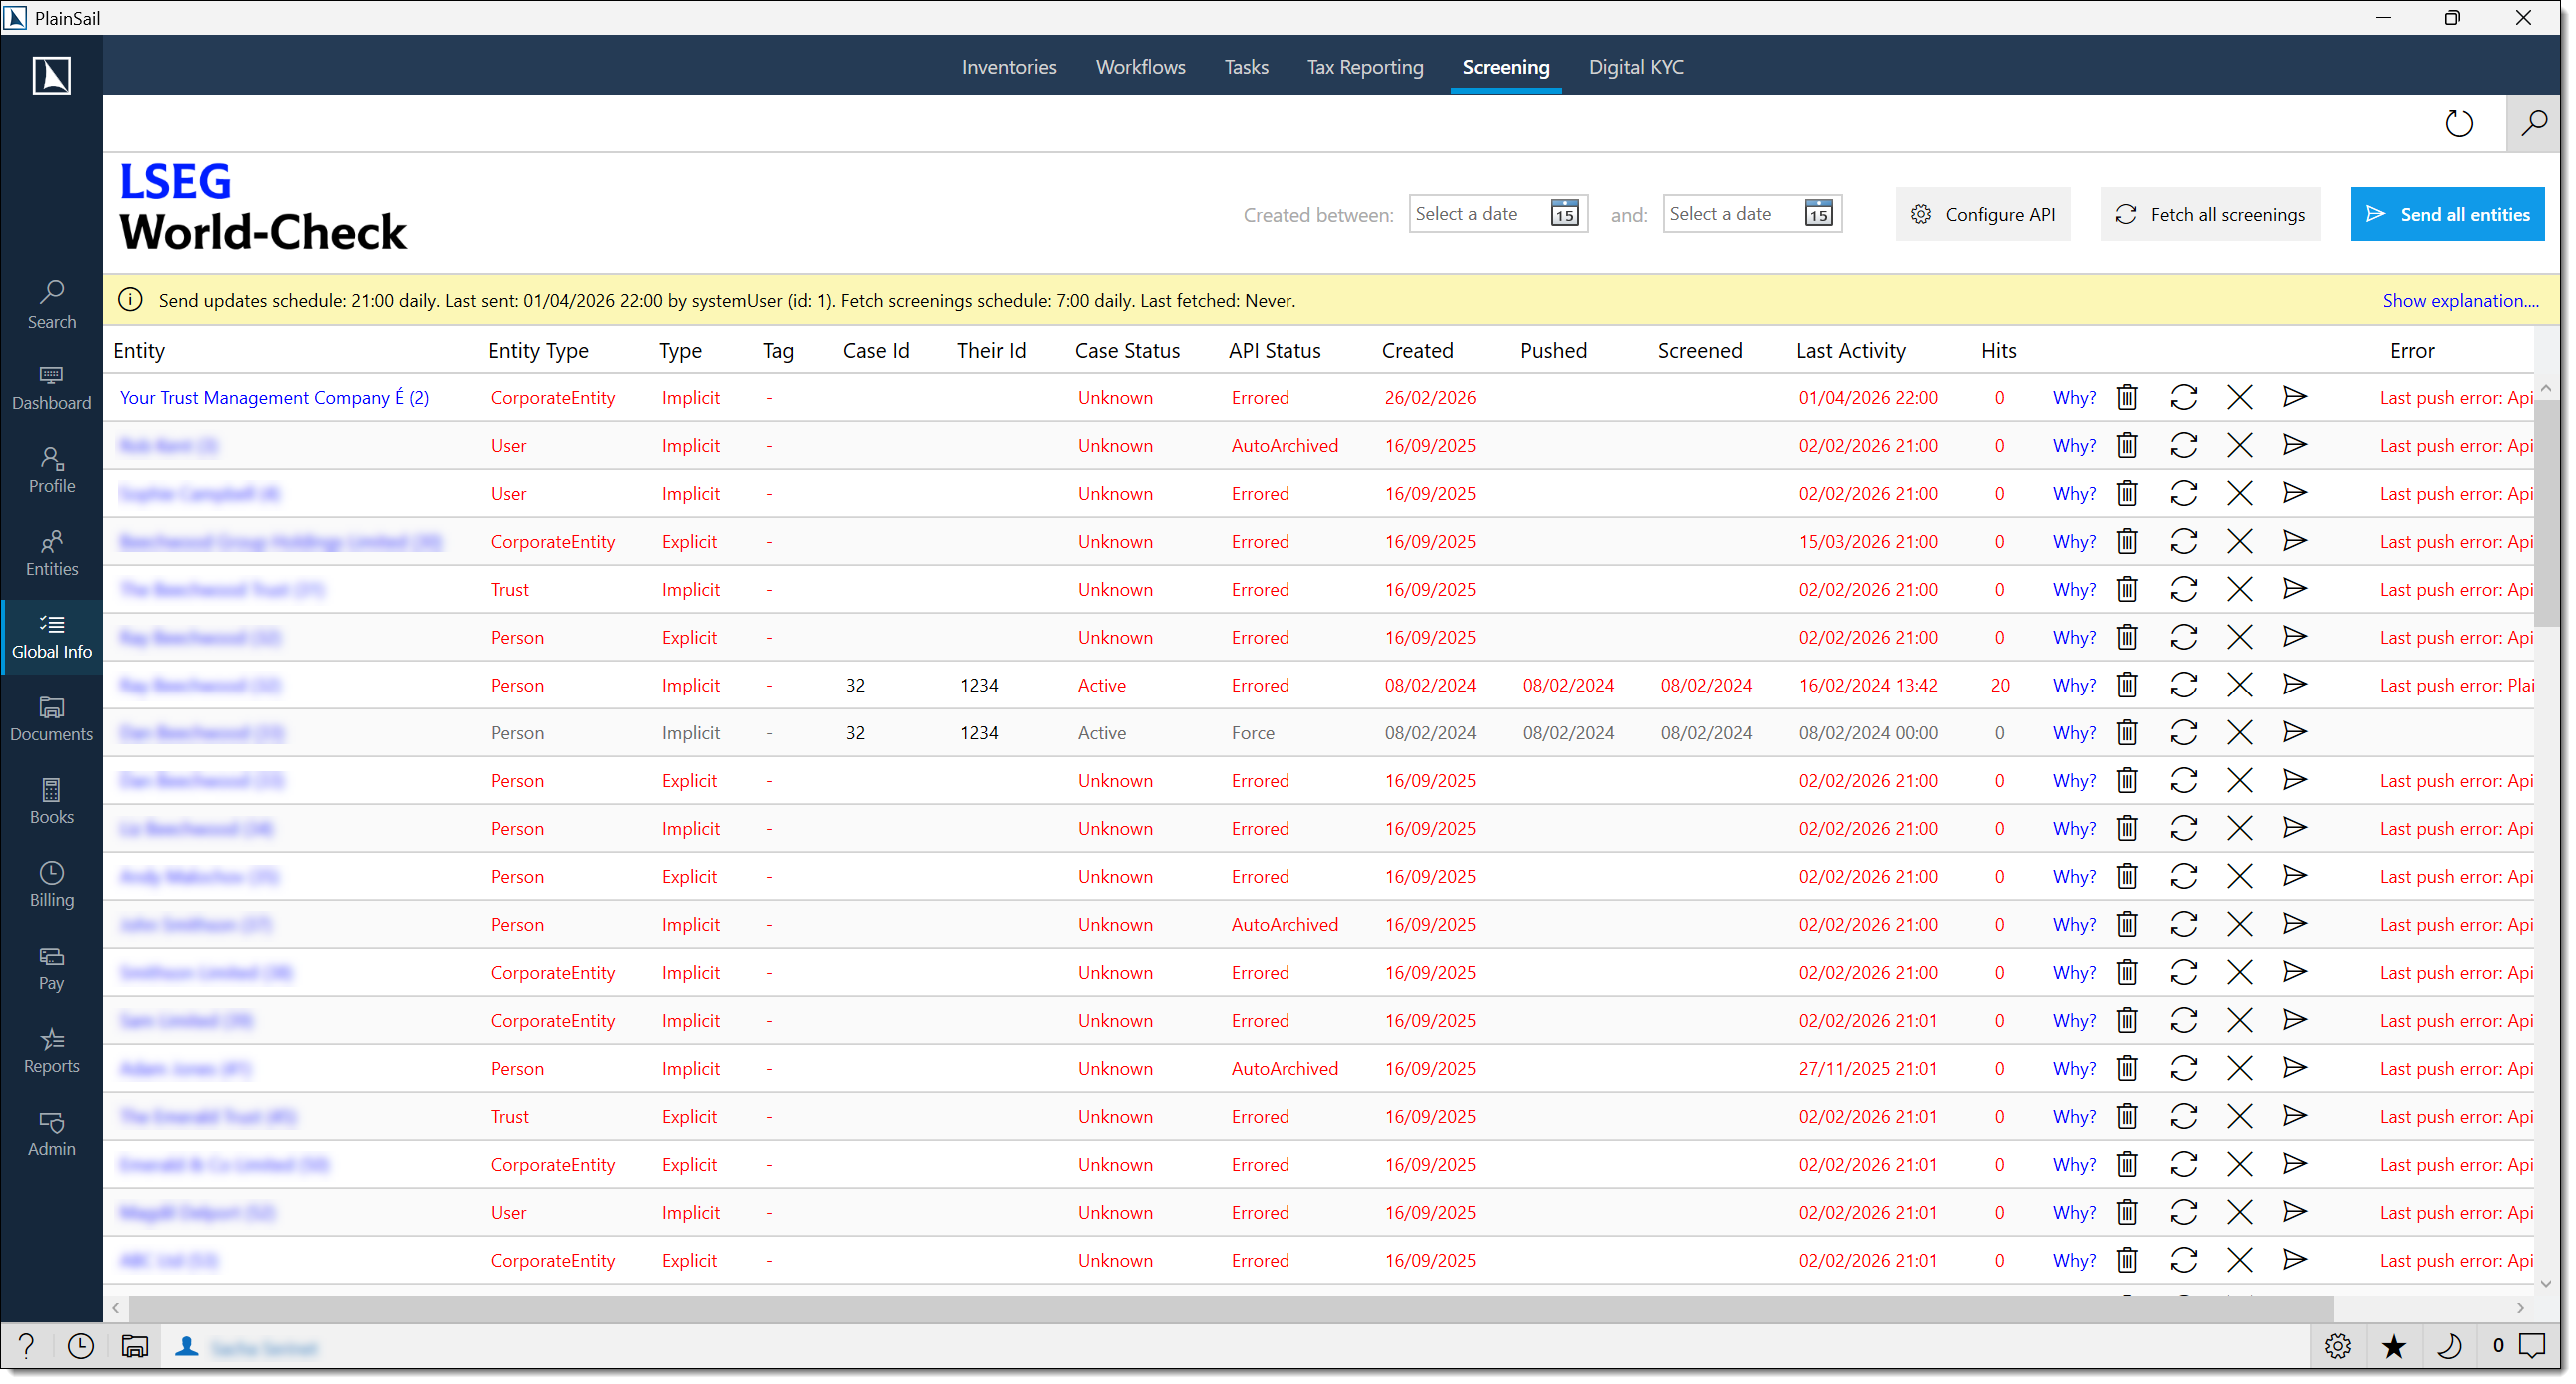
Task: Open calendar picker for first date field
Action: (x=1564, y=214)
